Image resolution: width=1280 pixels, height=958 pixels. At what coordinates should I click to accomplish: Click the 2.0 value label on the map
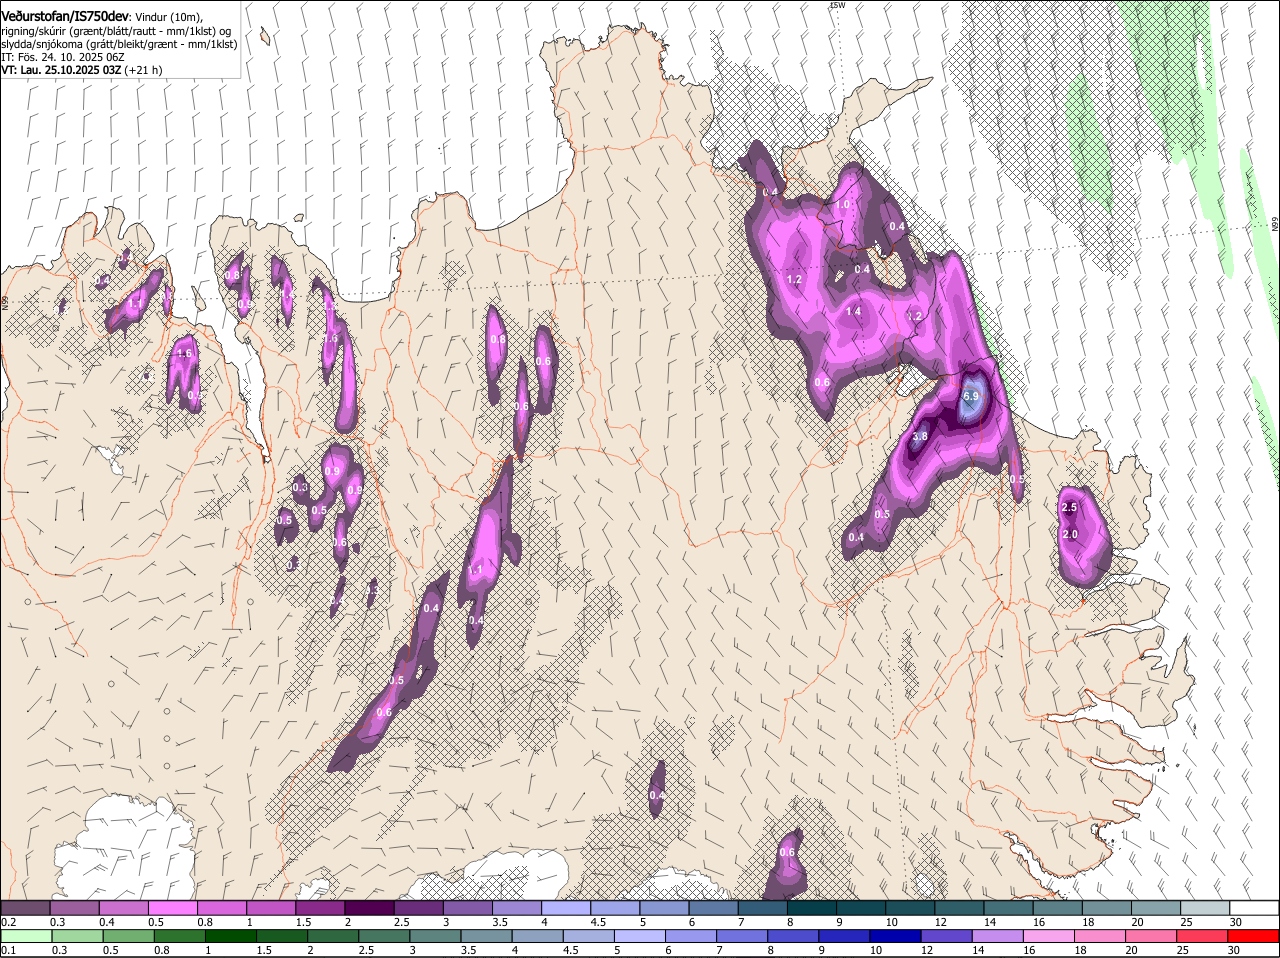coord(1069,535)
